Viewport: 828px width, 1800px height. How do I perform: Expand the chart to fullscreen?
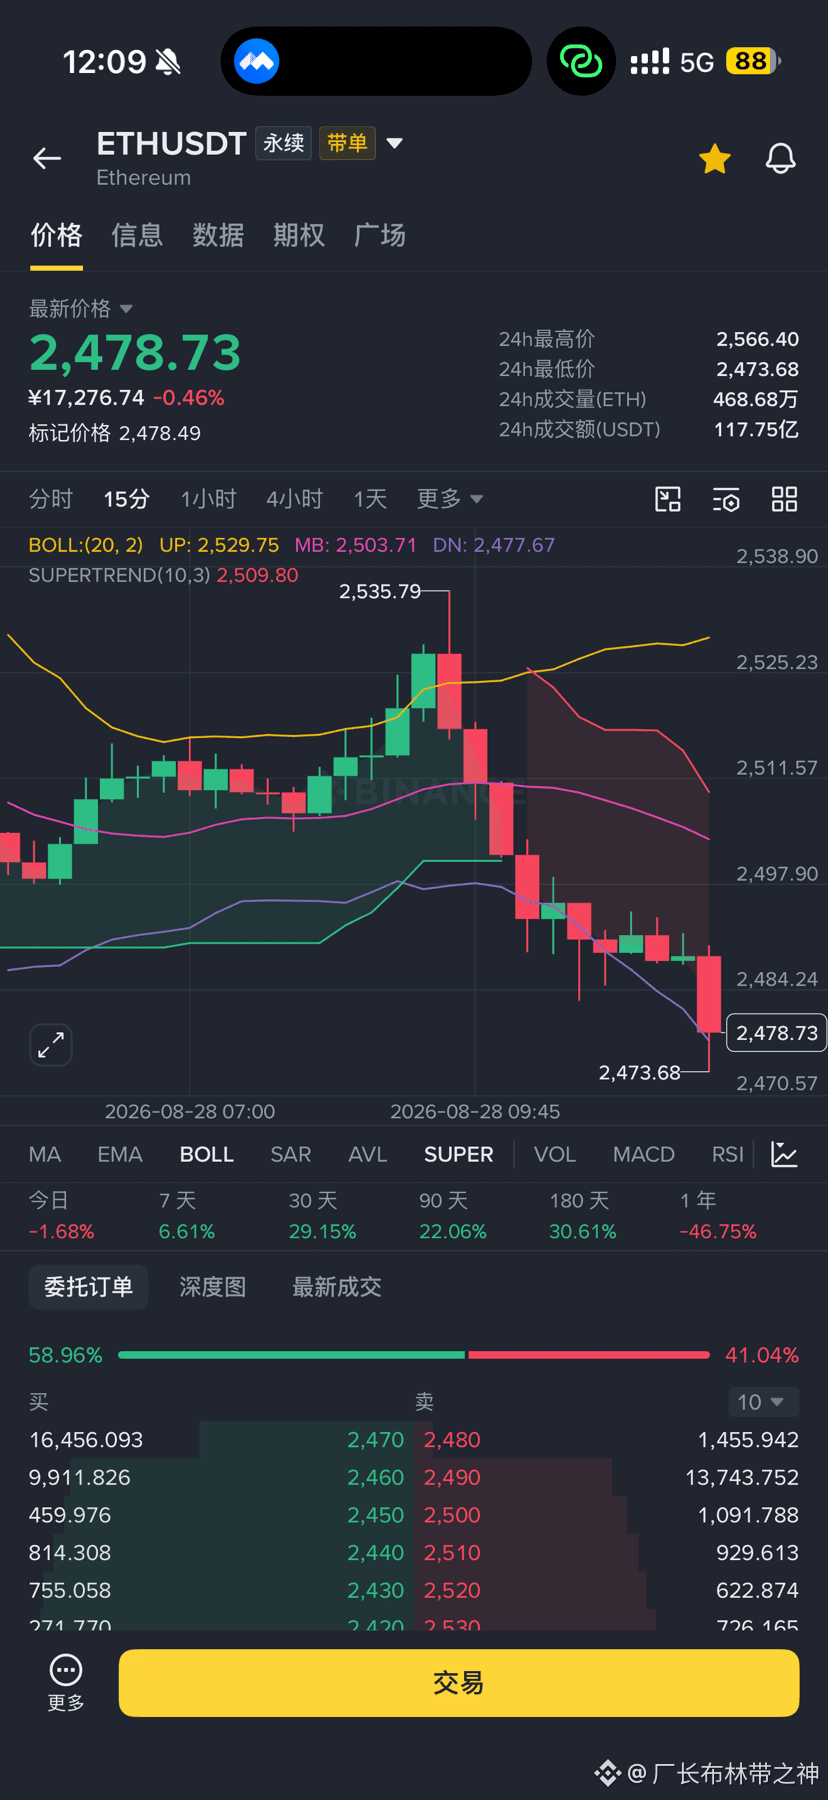pos(51,1045)
